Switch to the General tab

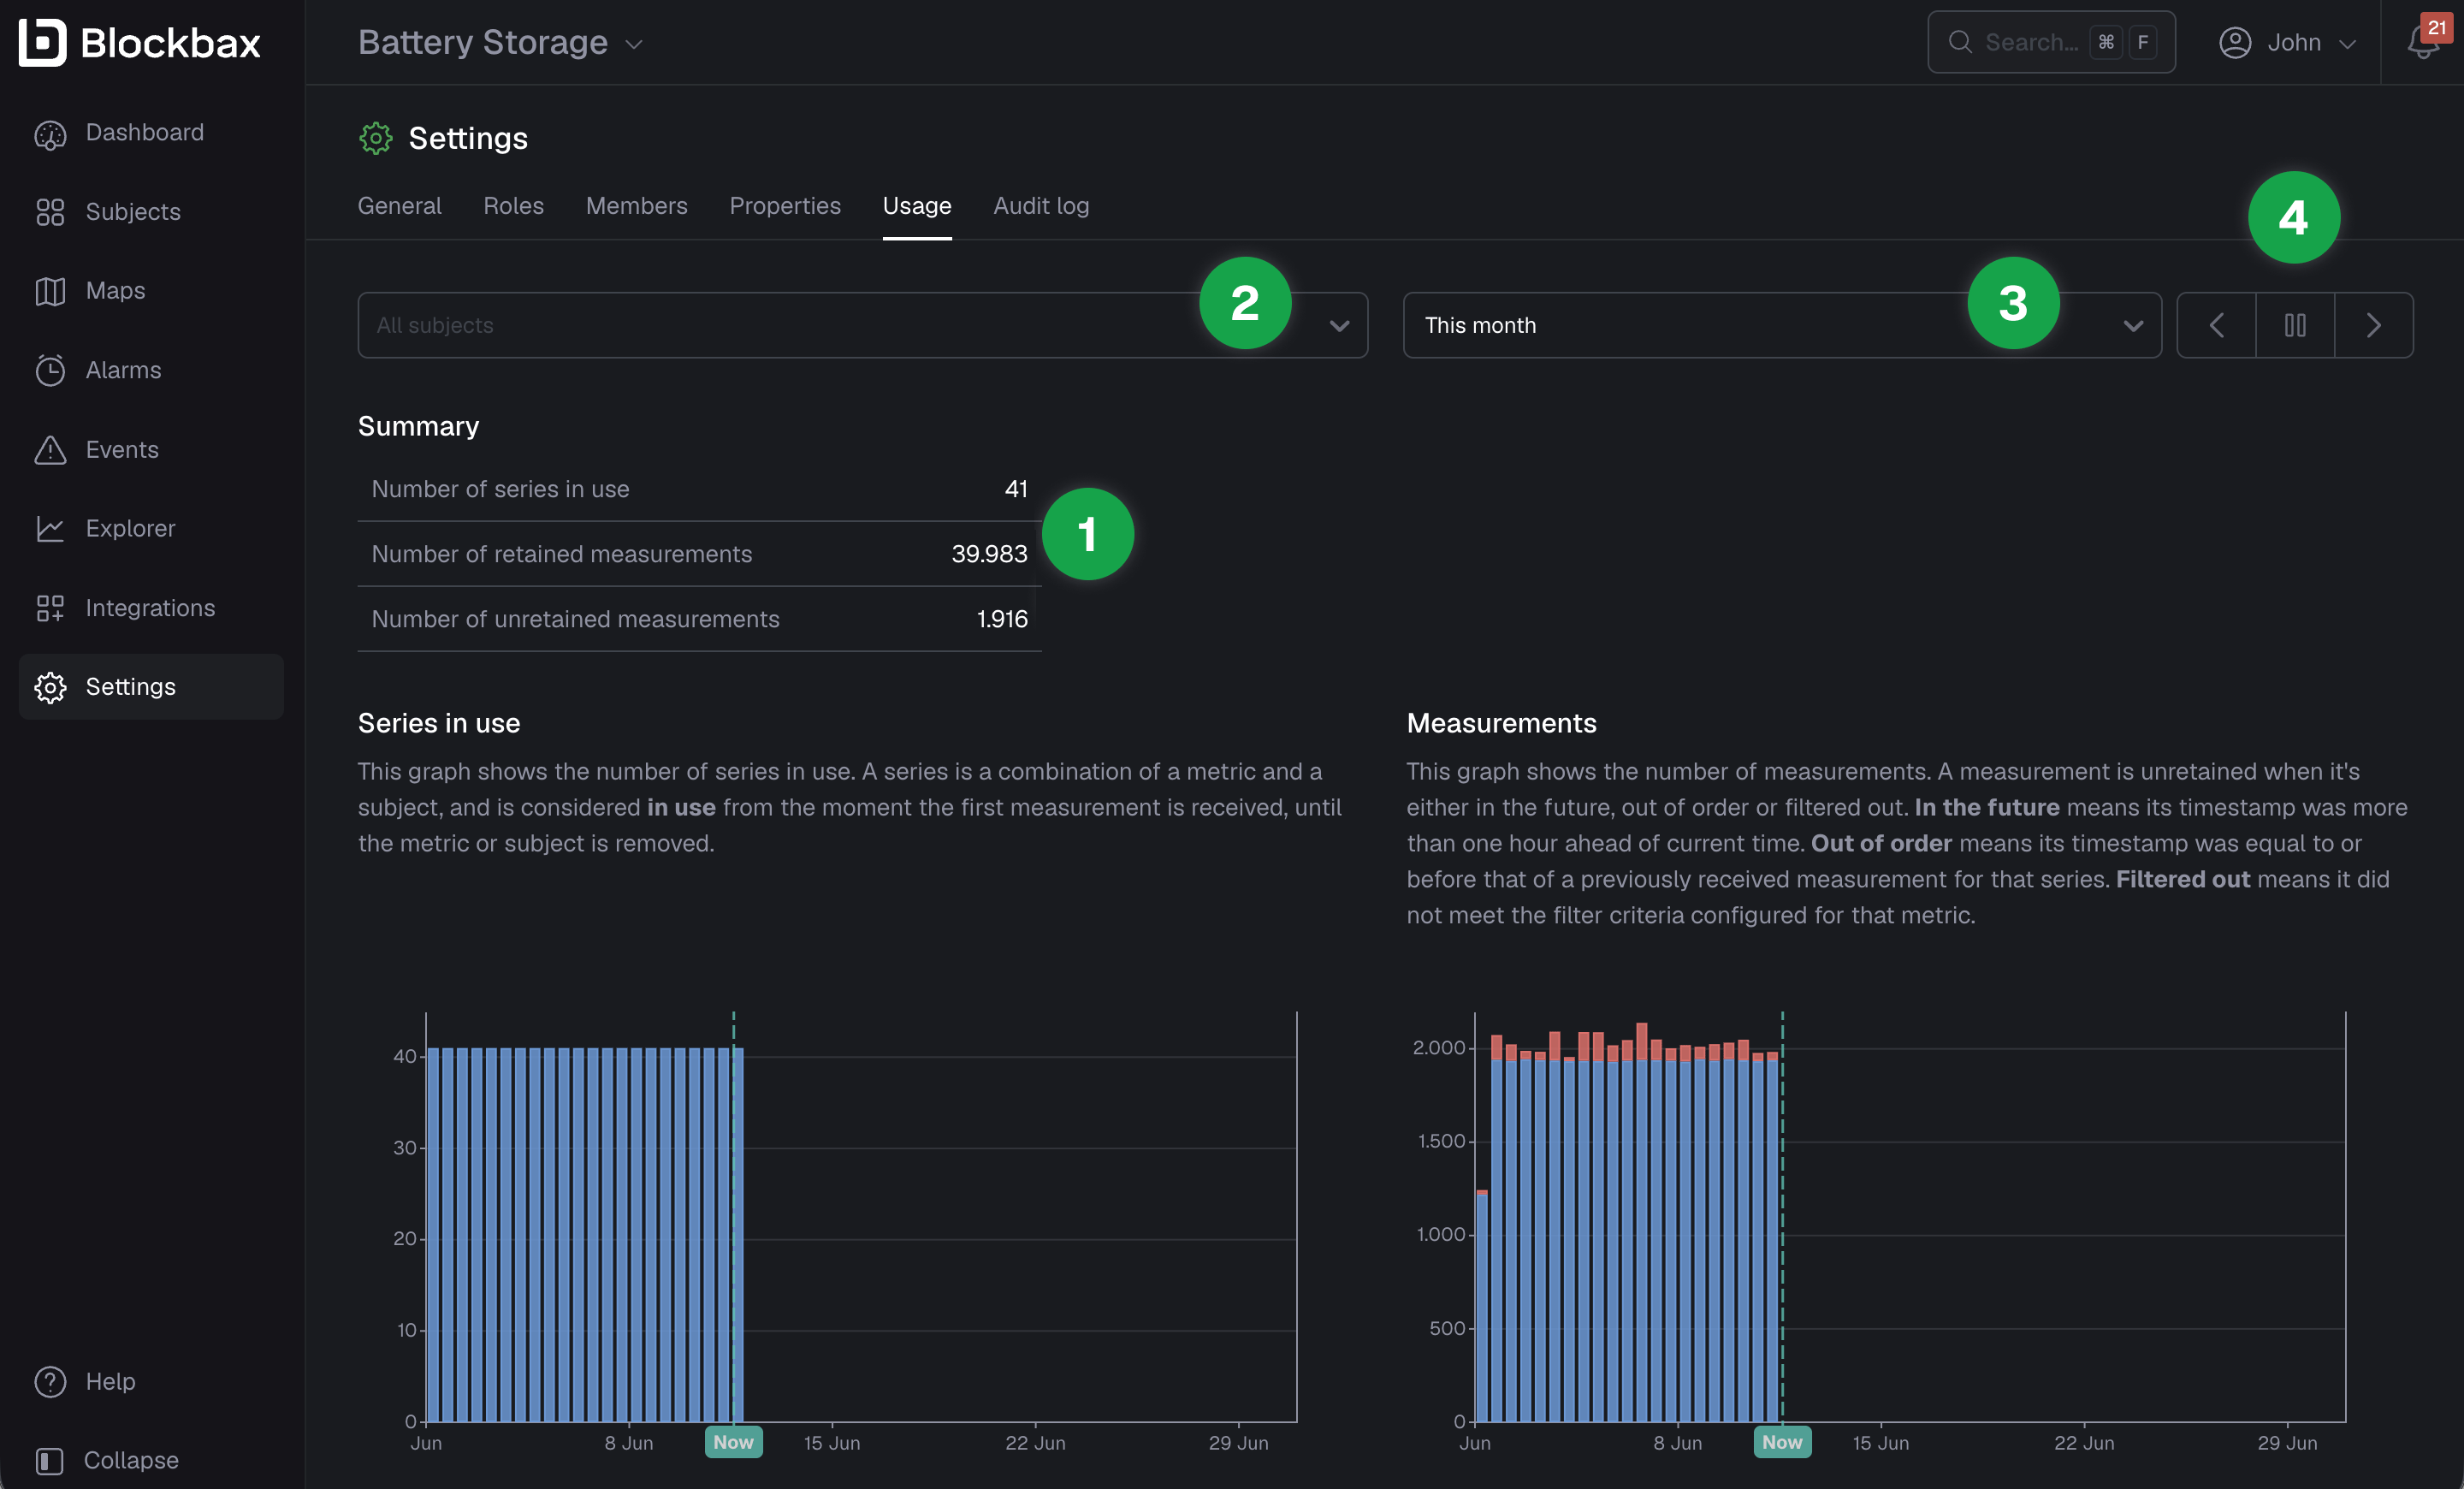pyautogui.click(x=399, y=206)
